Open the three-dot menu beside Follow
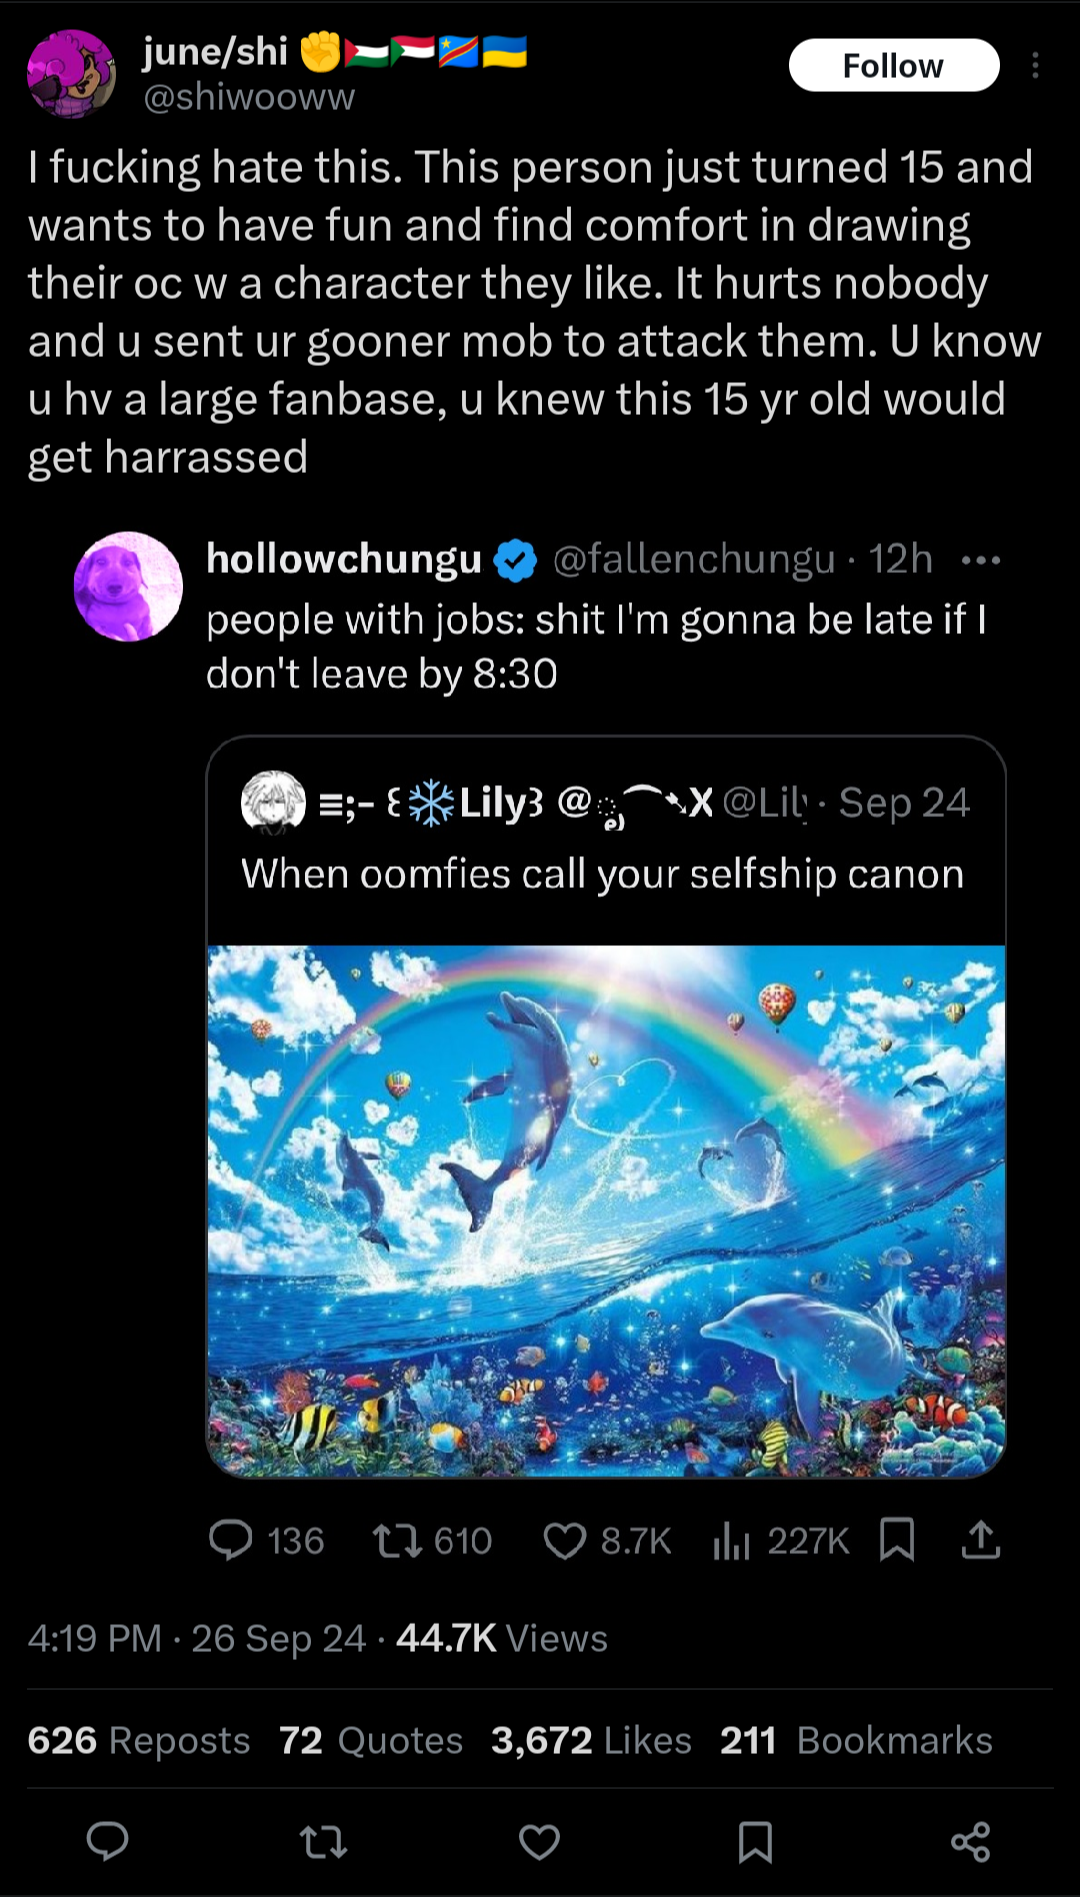Image resolution: width=1080 pixels, height=1897 pixels. [1035, 66]
